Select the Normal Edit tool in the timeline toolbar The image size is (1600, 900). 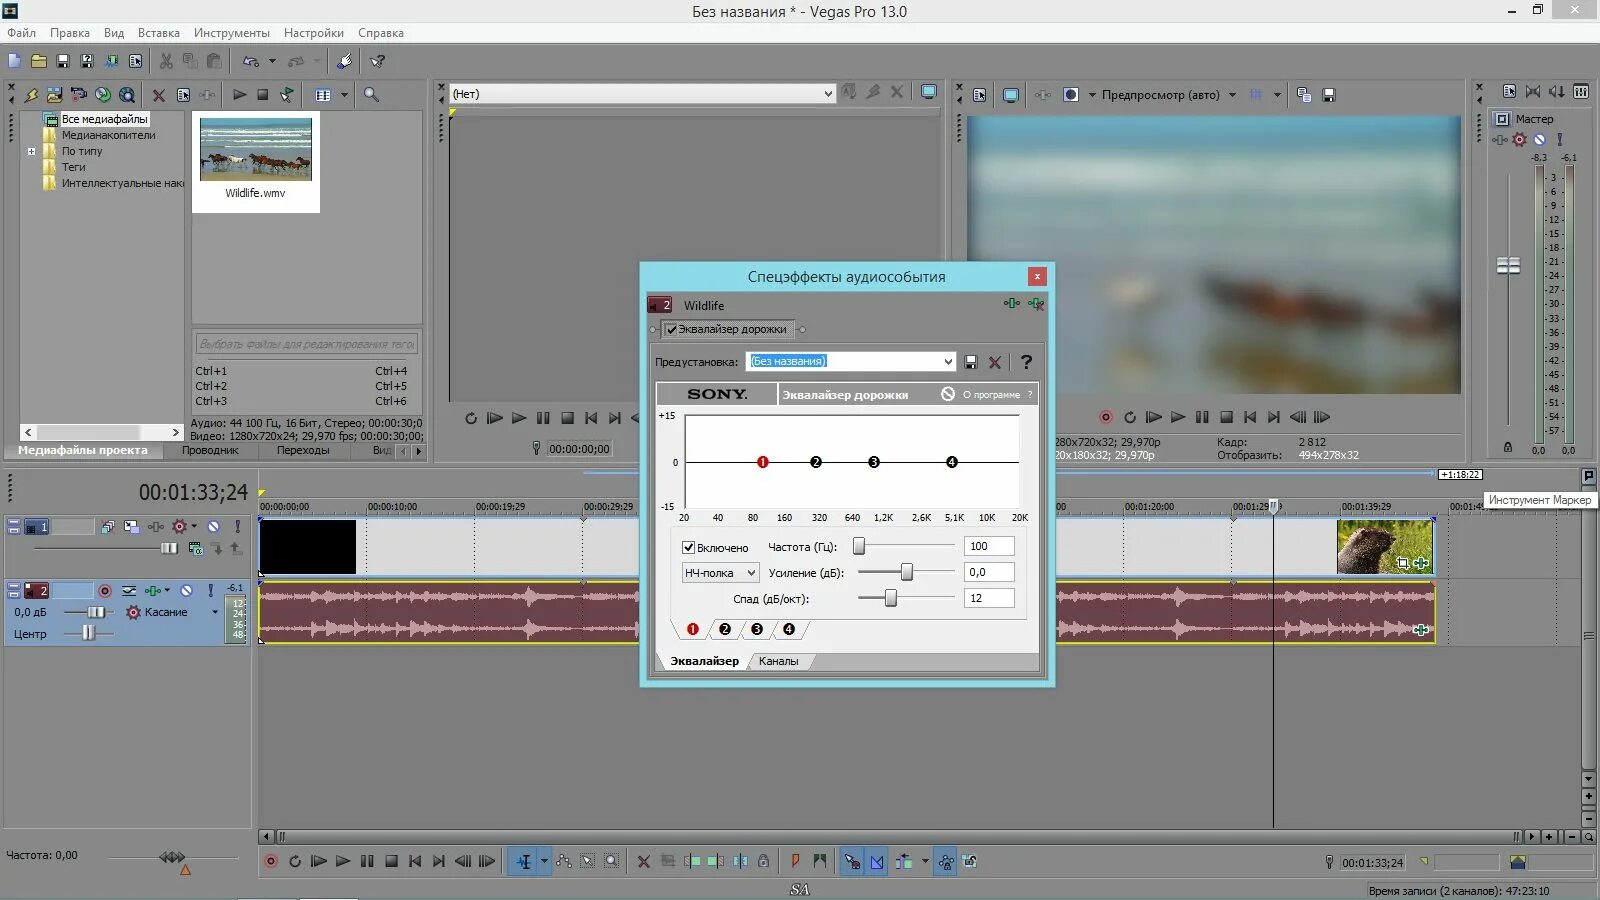[x=524, y=861]
